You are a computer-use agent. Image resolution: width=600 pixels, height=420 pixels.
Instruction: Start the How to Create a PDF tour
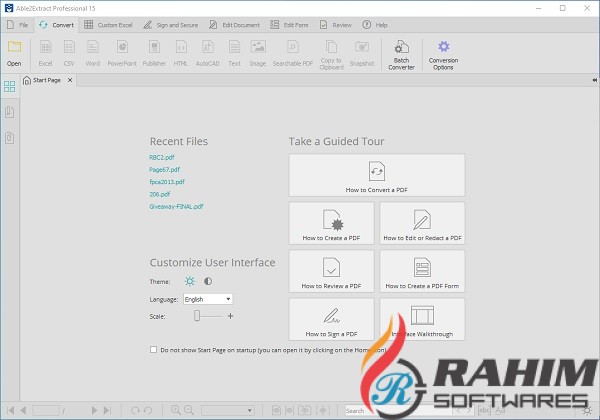tap(331, 223)
